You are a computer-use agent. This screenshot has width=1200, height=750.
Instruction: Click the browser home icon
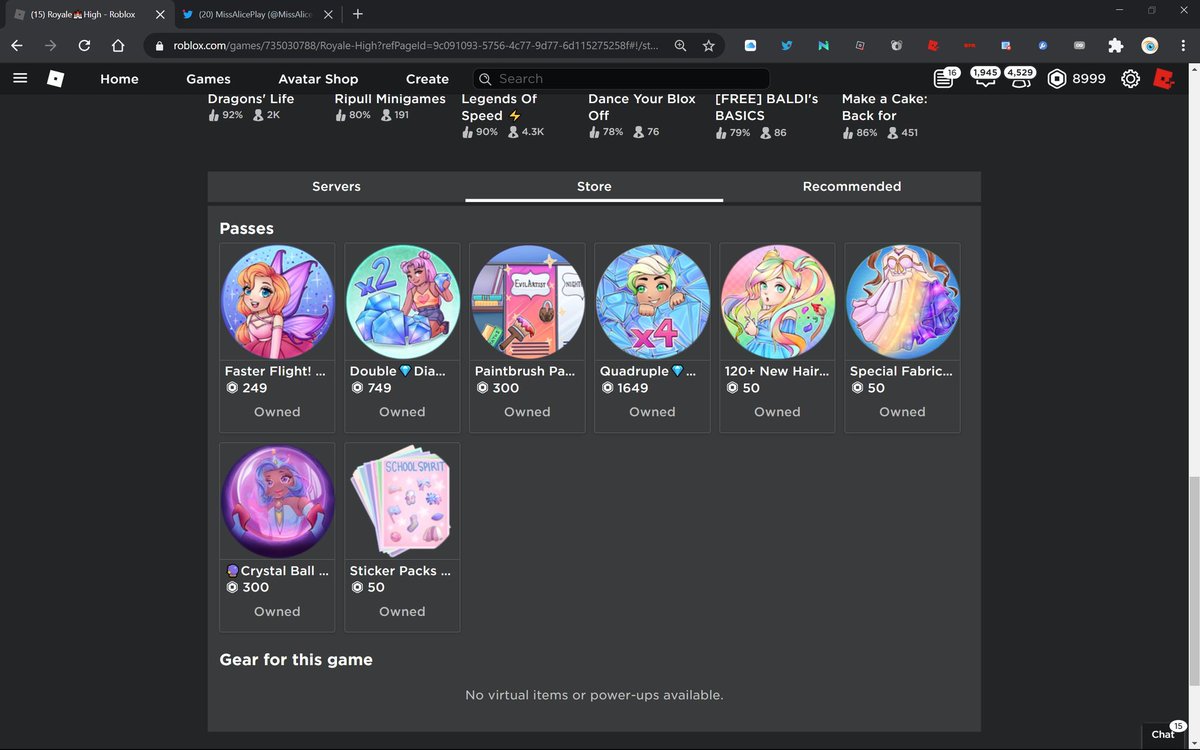click(118, 45)
